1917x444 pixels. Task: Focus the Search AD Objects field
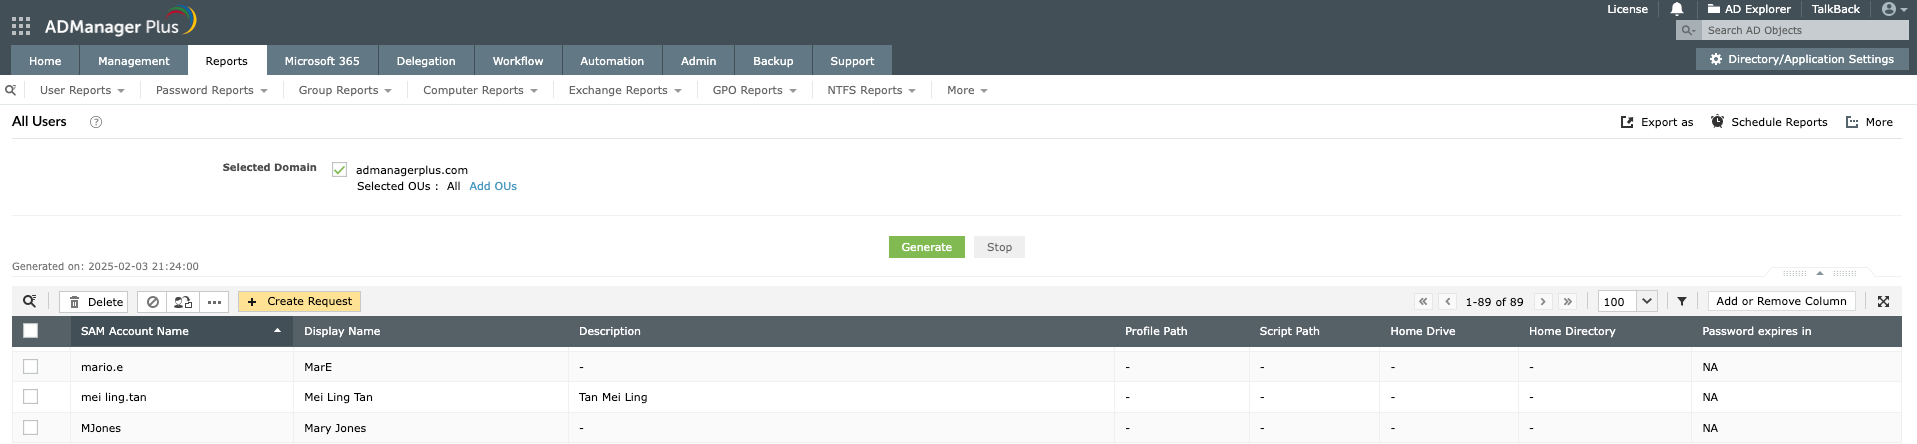coord(1805,30)
